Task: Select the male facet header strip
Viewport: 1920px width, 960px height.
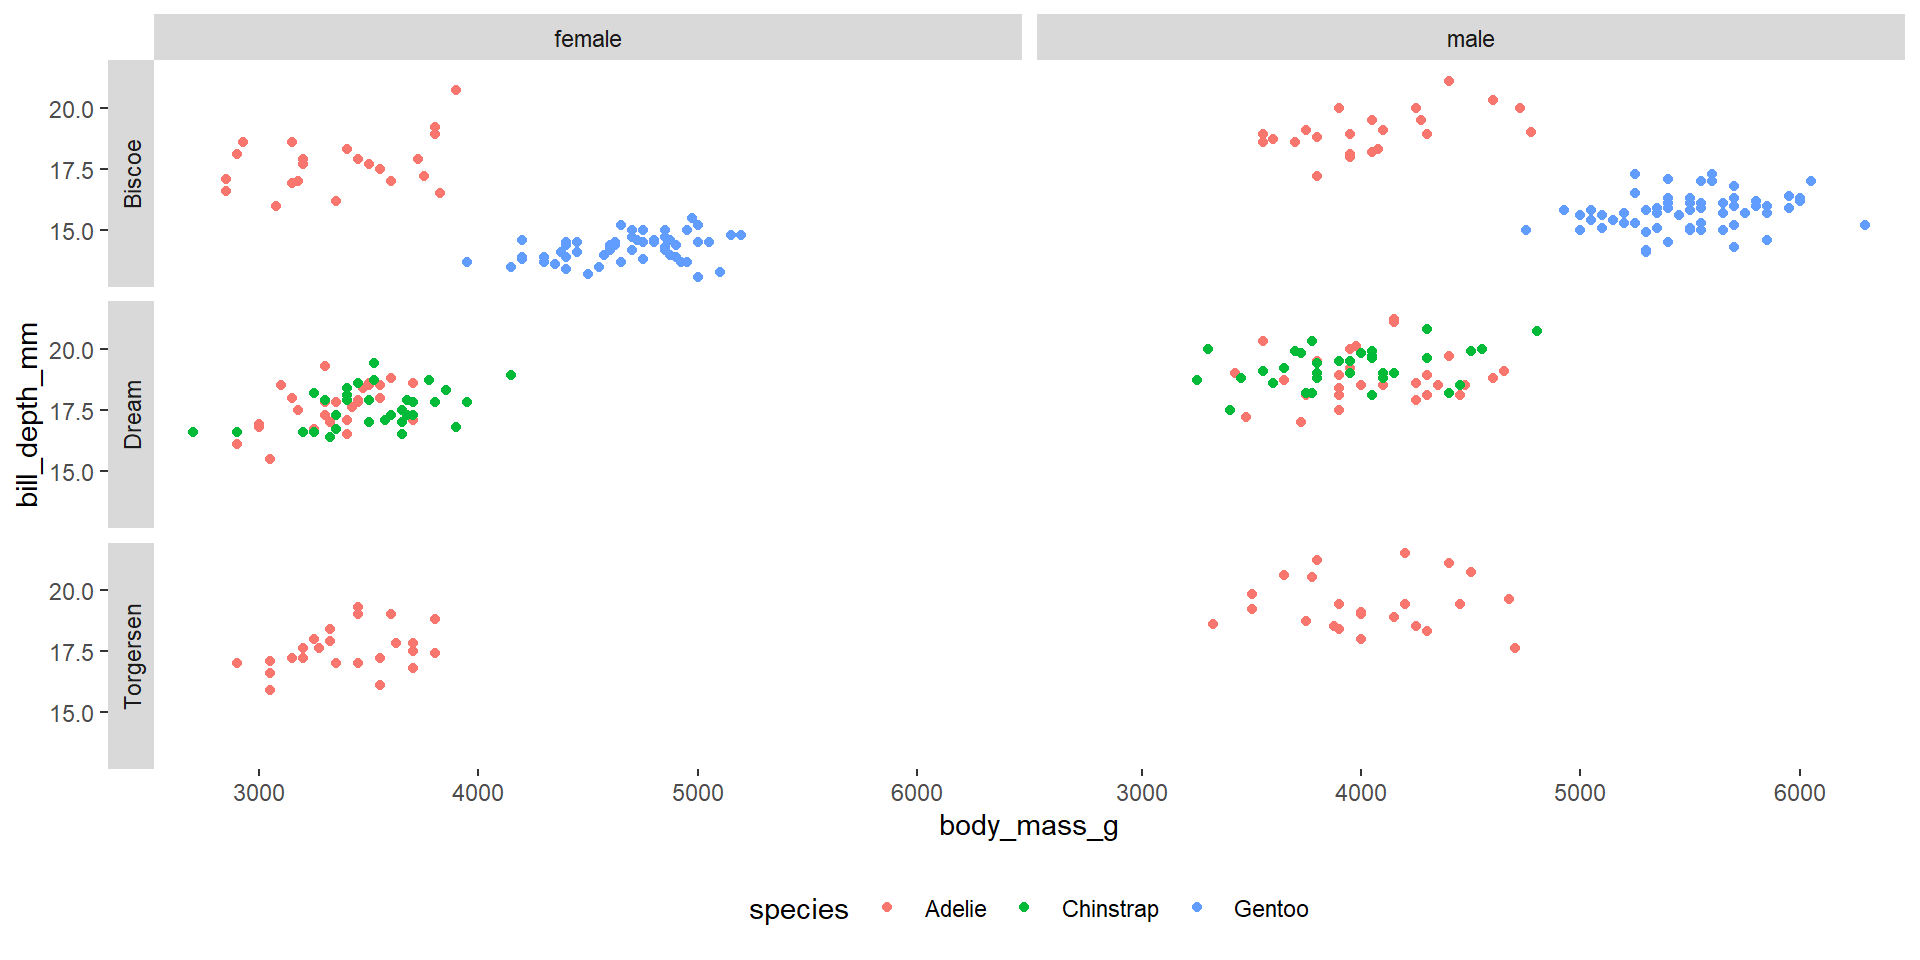Action: pos(1470,39)
